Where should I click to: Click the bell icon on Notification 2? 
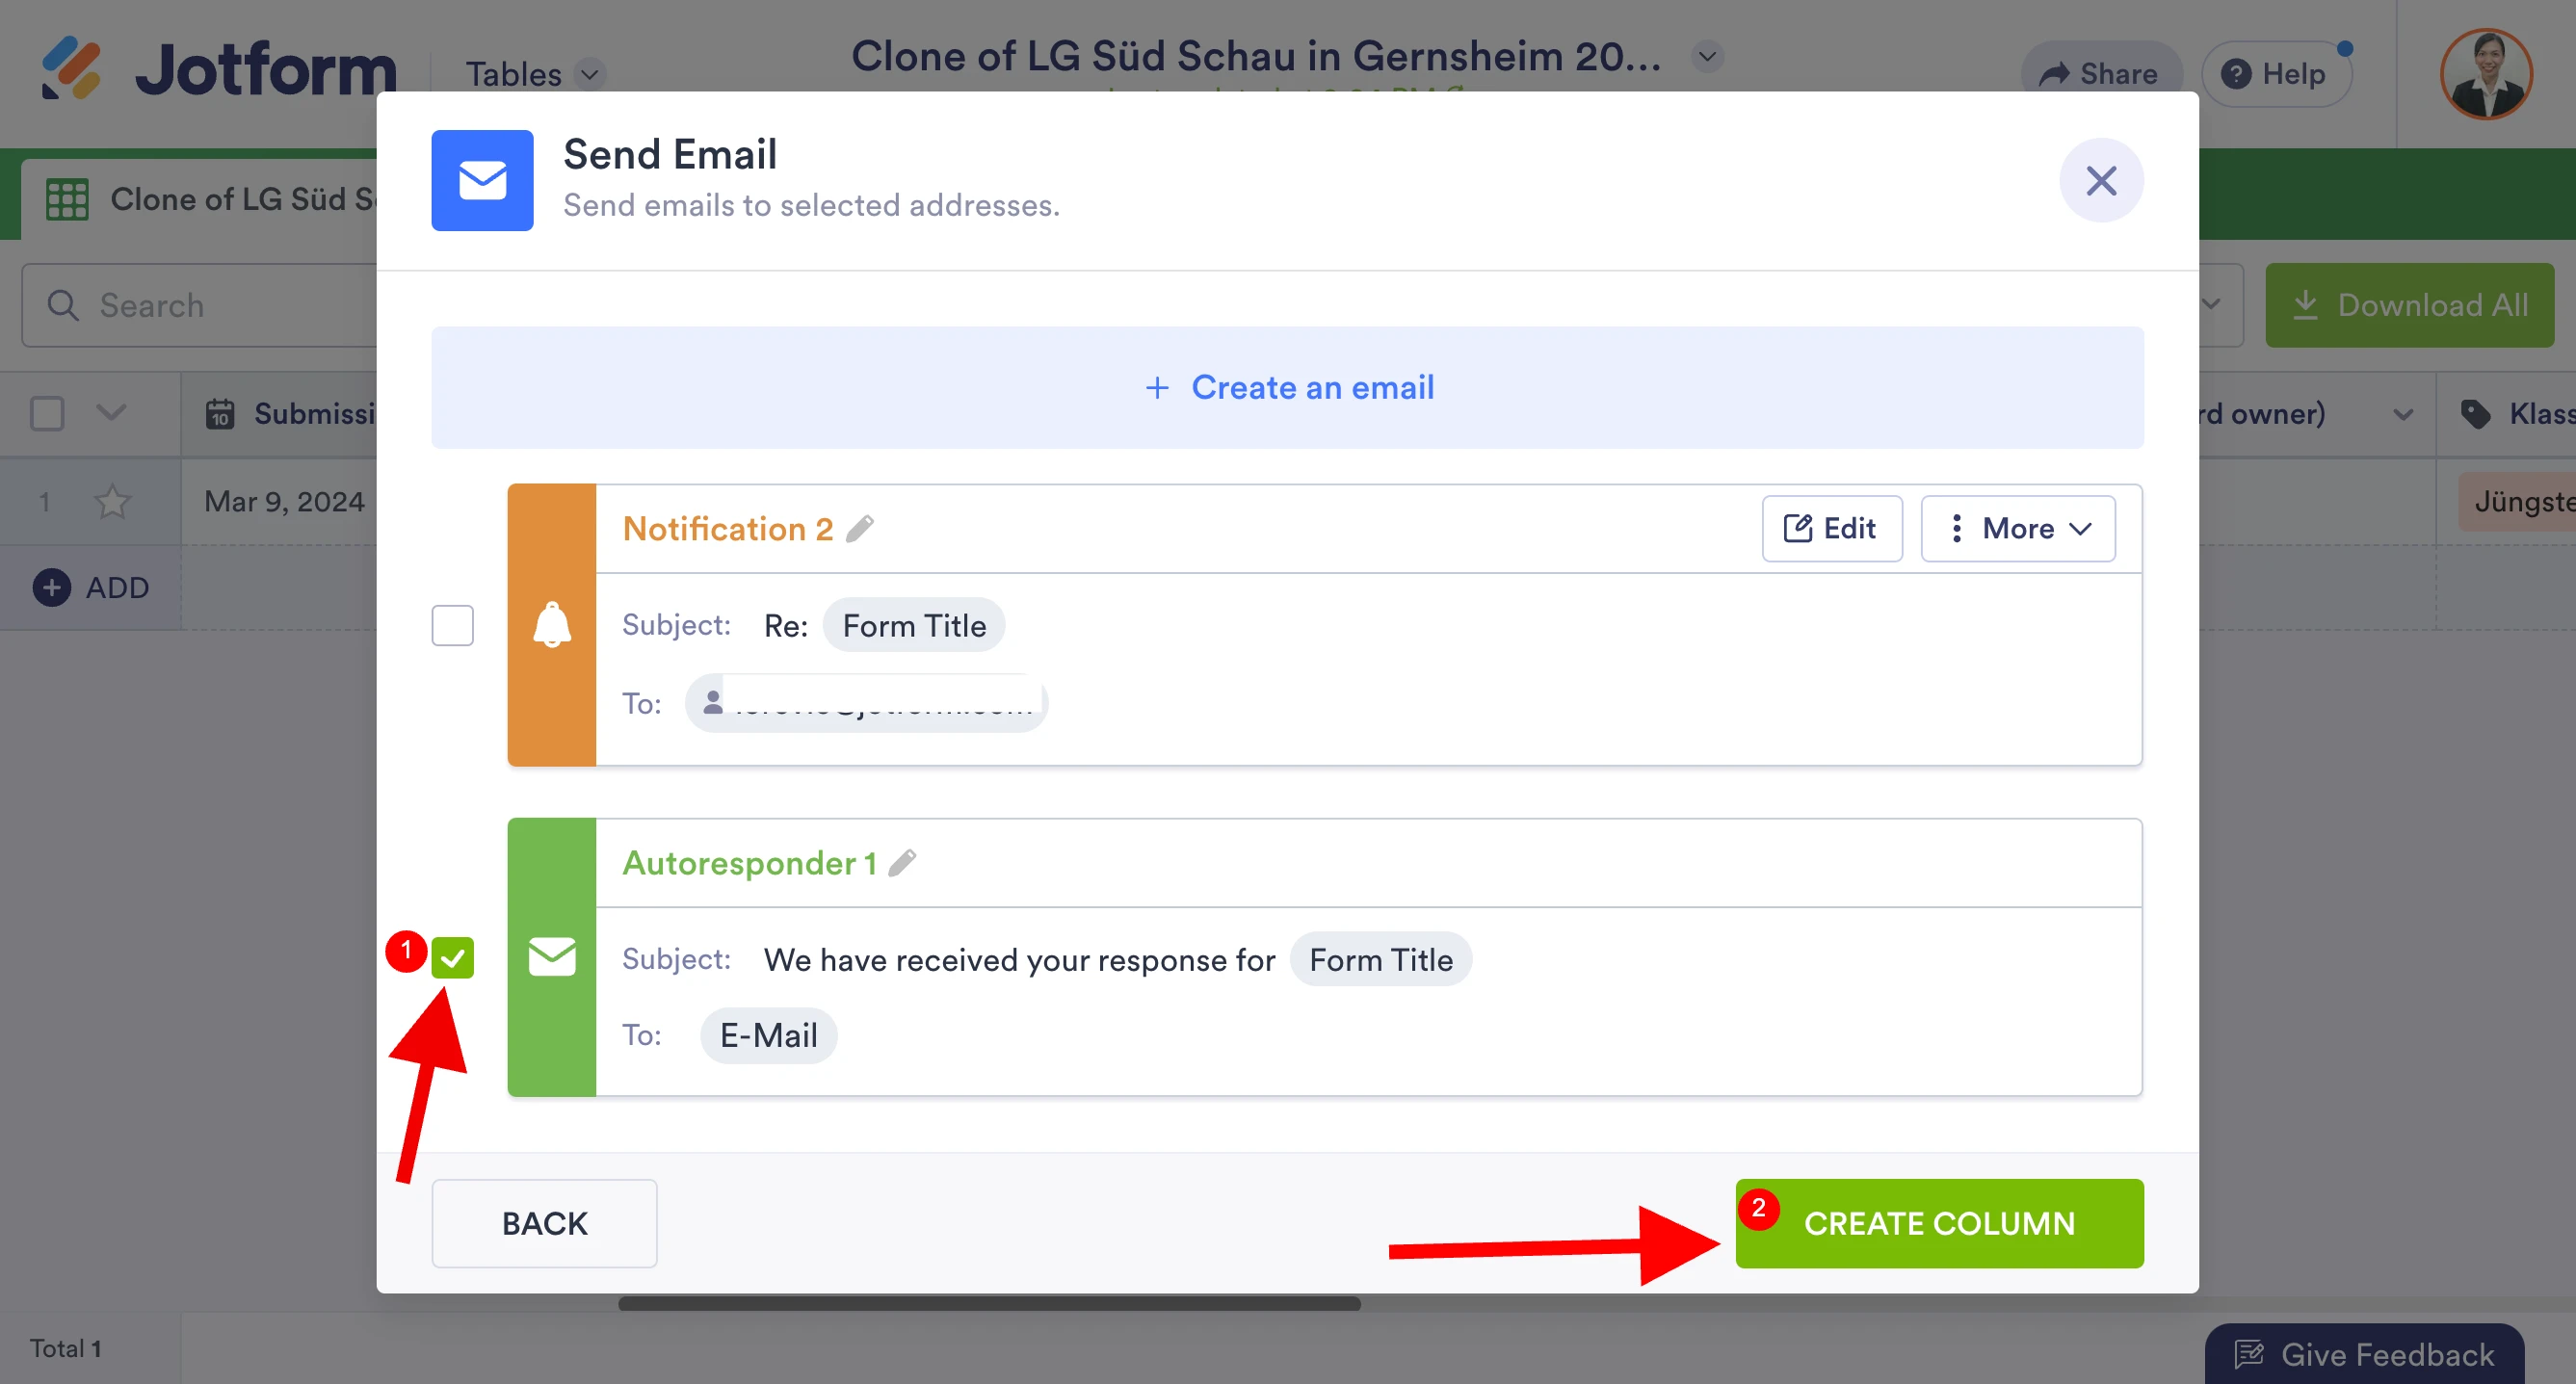click(551, 625)
